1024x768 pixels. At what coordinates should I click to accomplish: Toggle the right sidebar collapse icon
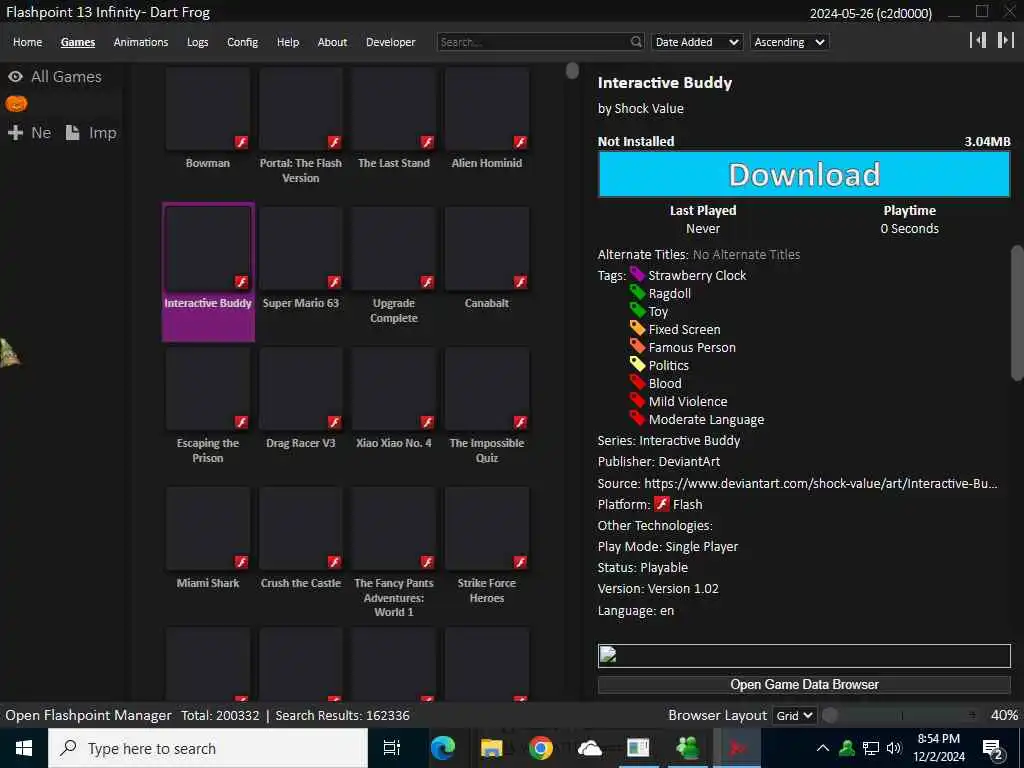(x=1005, y=40)
